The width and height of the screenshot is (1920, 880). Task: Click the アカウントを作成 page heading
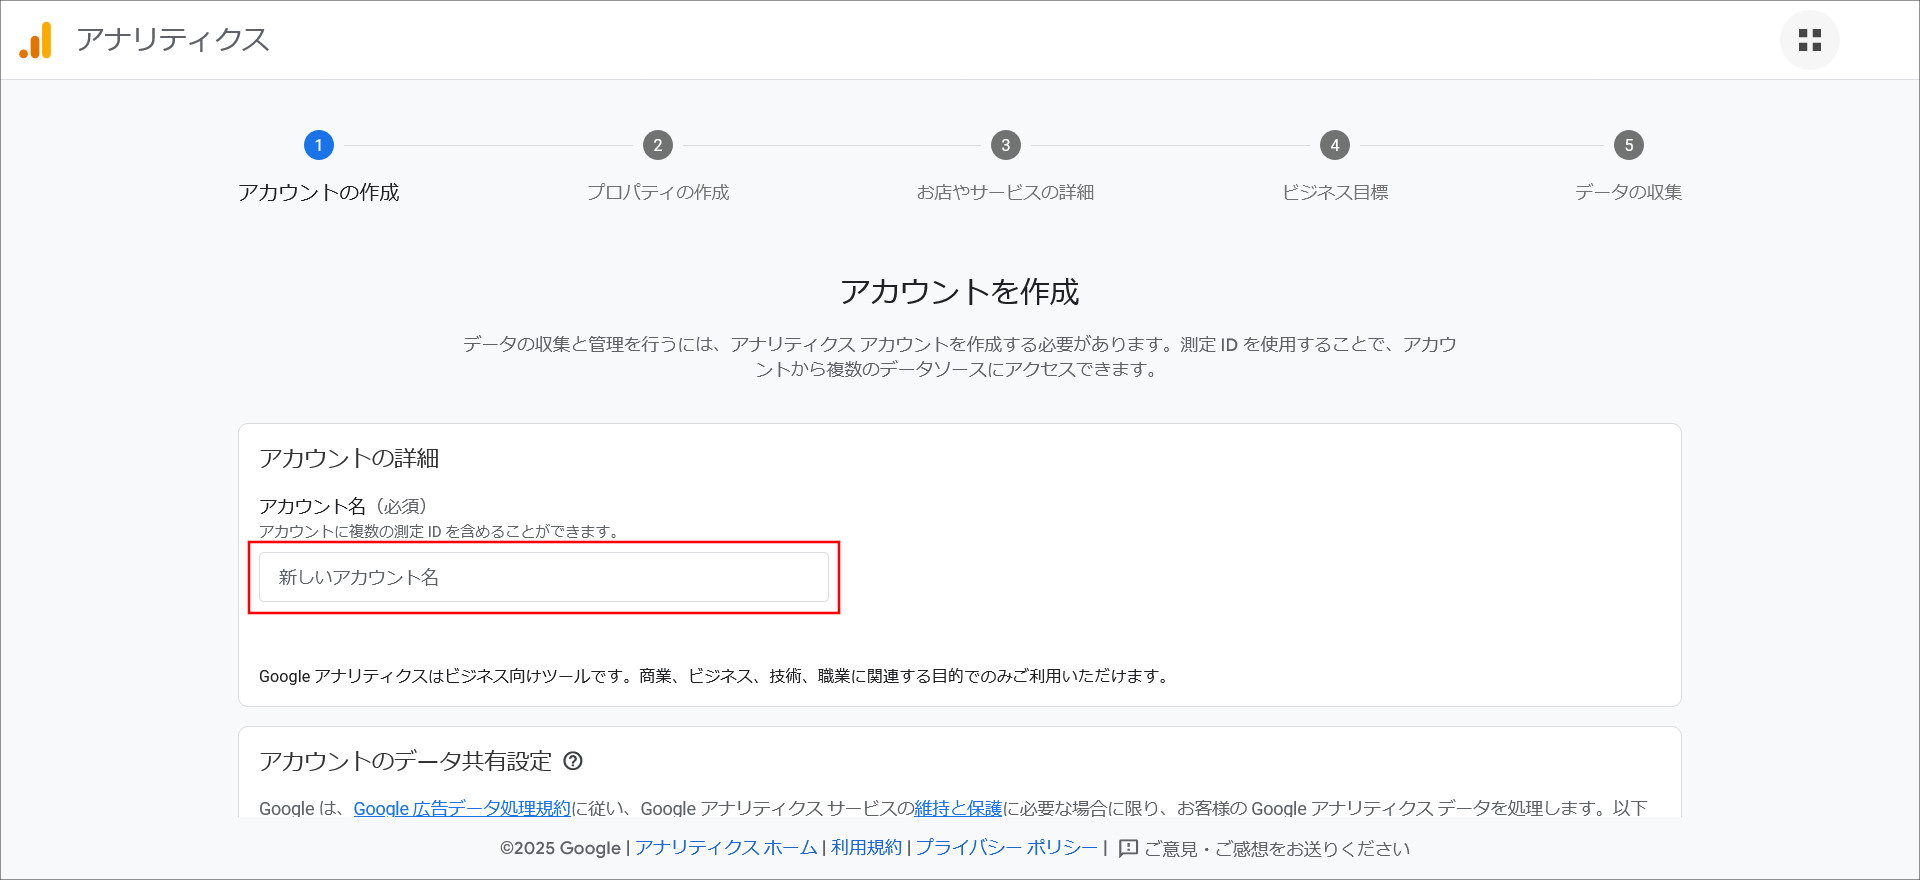[x=960, y=292]
